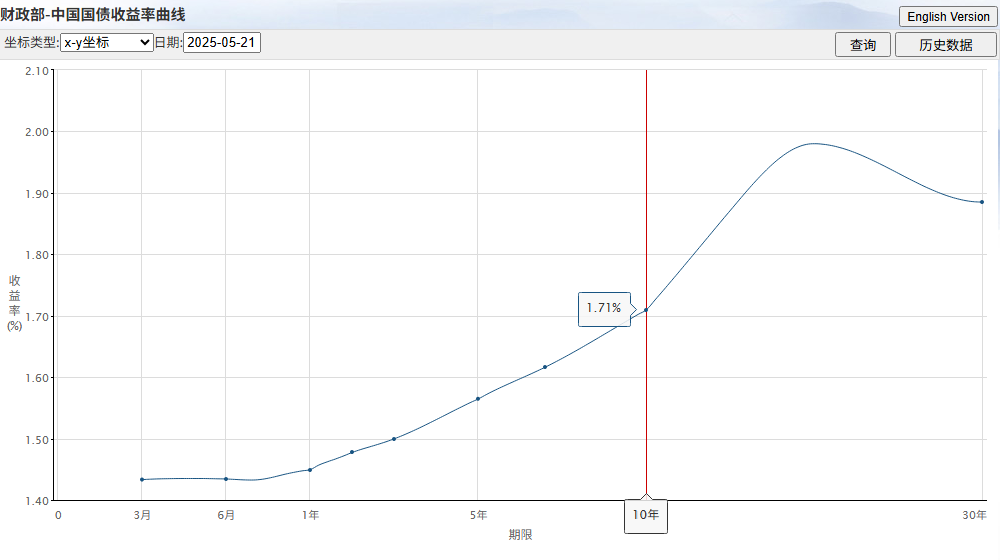
Task: Select the 1年 data point on curve
Action: coord(310,470)
